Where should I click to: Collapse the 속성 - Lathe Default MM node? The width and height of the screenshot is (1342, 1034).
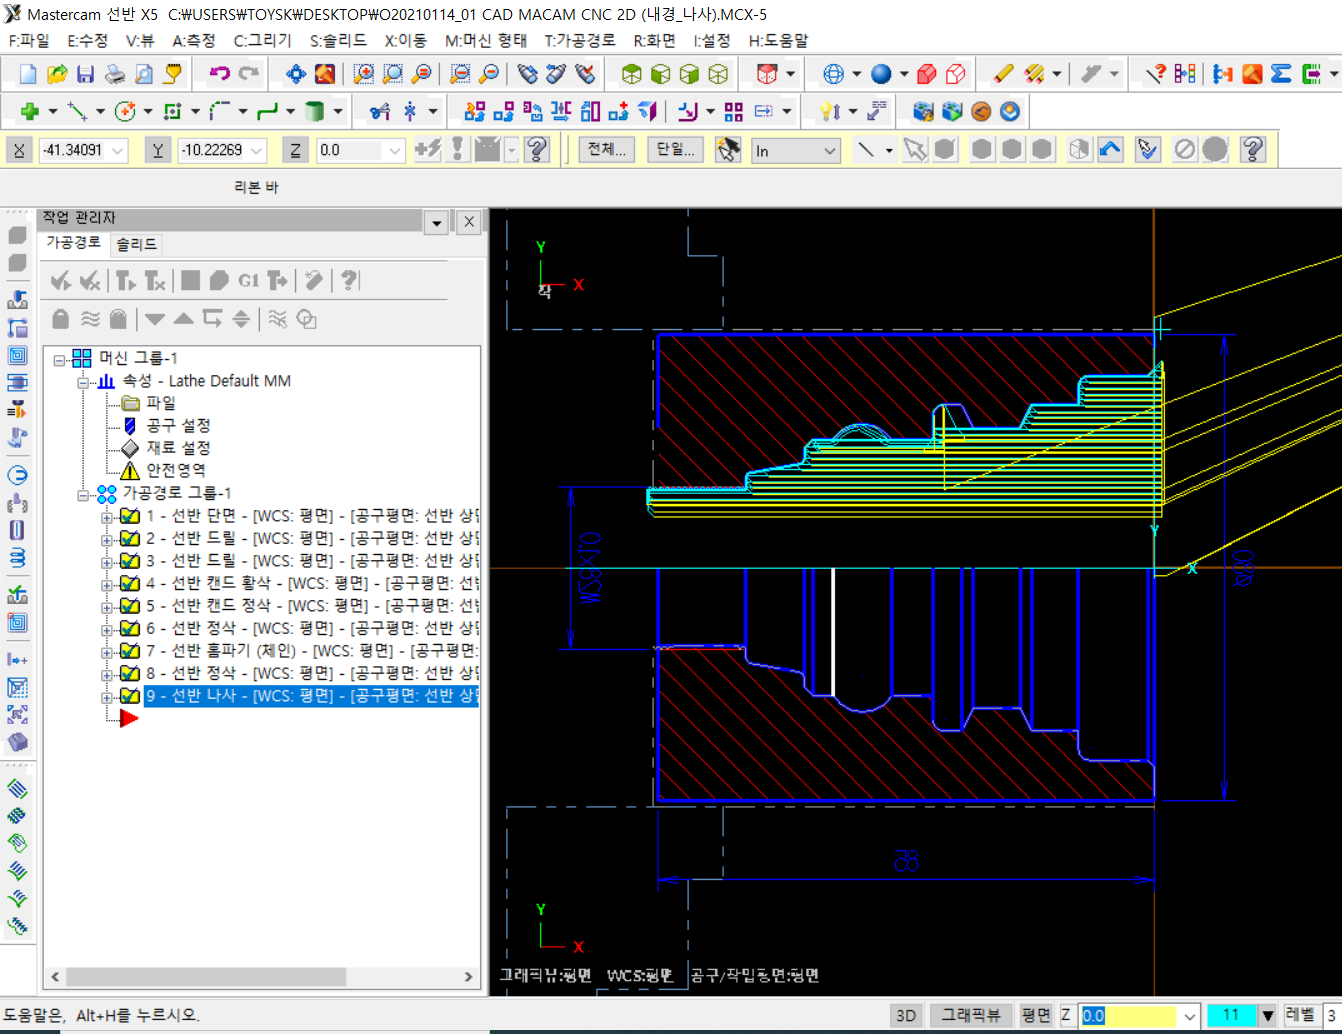point(84,382)
